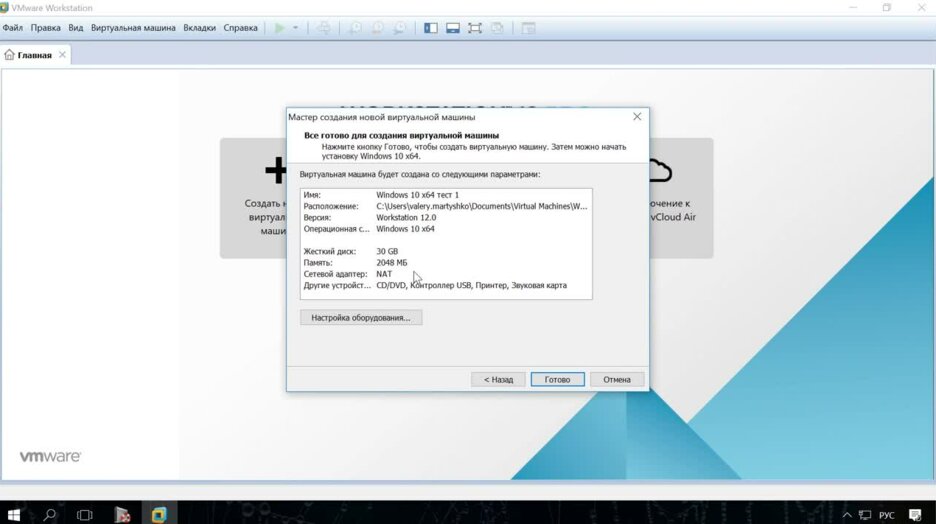
Task: Select the NAT network adapter value
Action: (384, 275)
